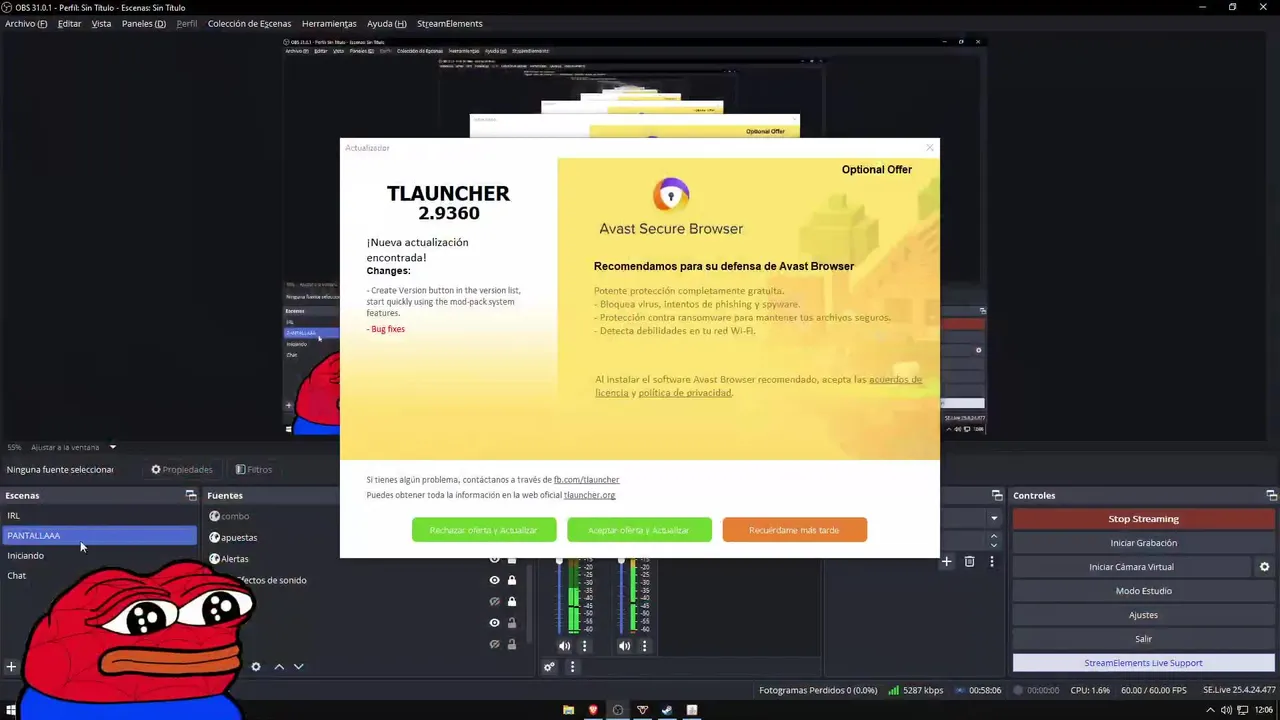The height and width of the screenshot is (720, 1280).
Task: Open tlauncher.org link
Action: coord(589,495)
